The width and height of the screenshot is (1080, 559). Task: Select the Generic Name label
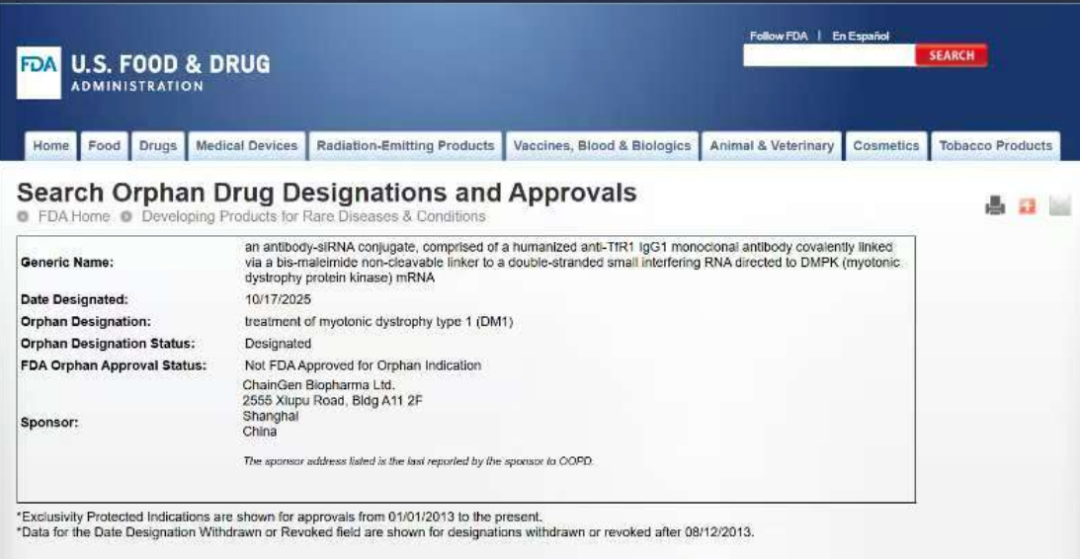pos(68,262)
